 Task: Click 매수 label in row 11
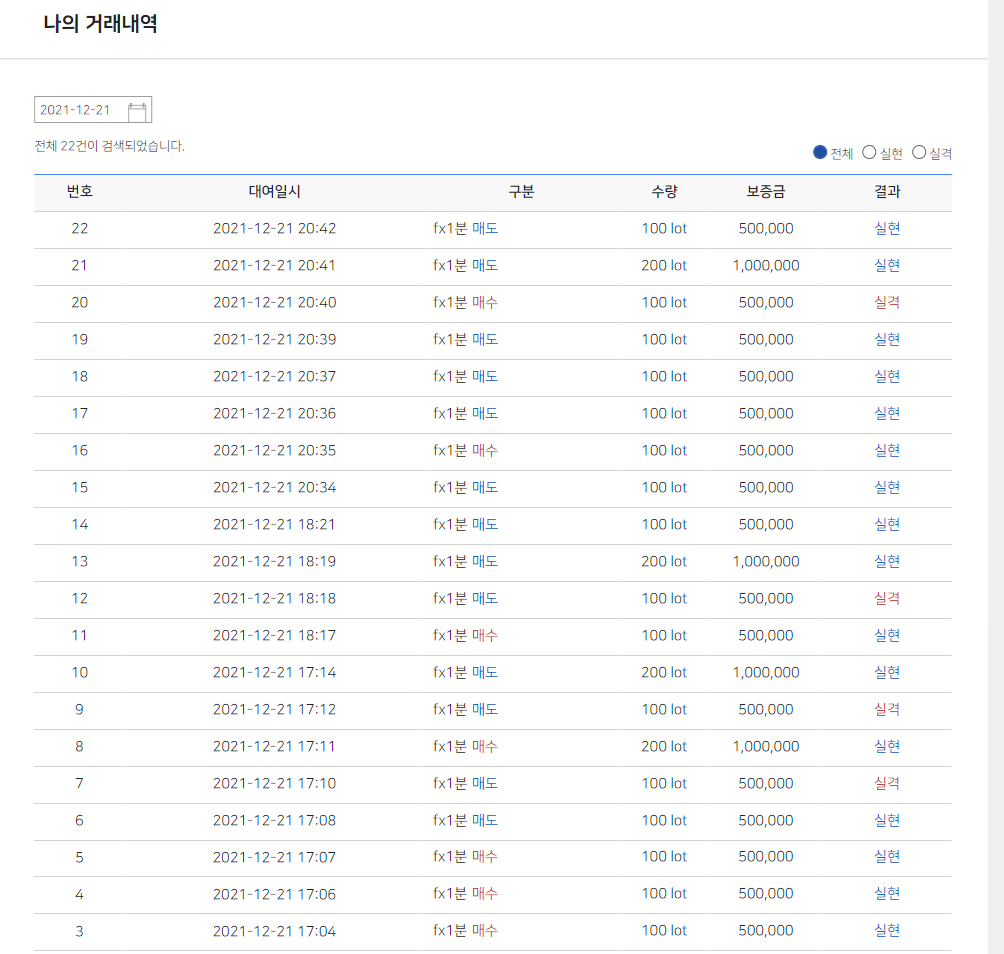(x=485, y=636)
